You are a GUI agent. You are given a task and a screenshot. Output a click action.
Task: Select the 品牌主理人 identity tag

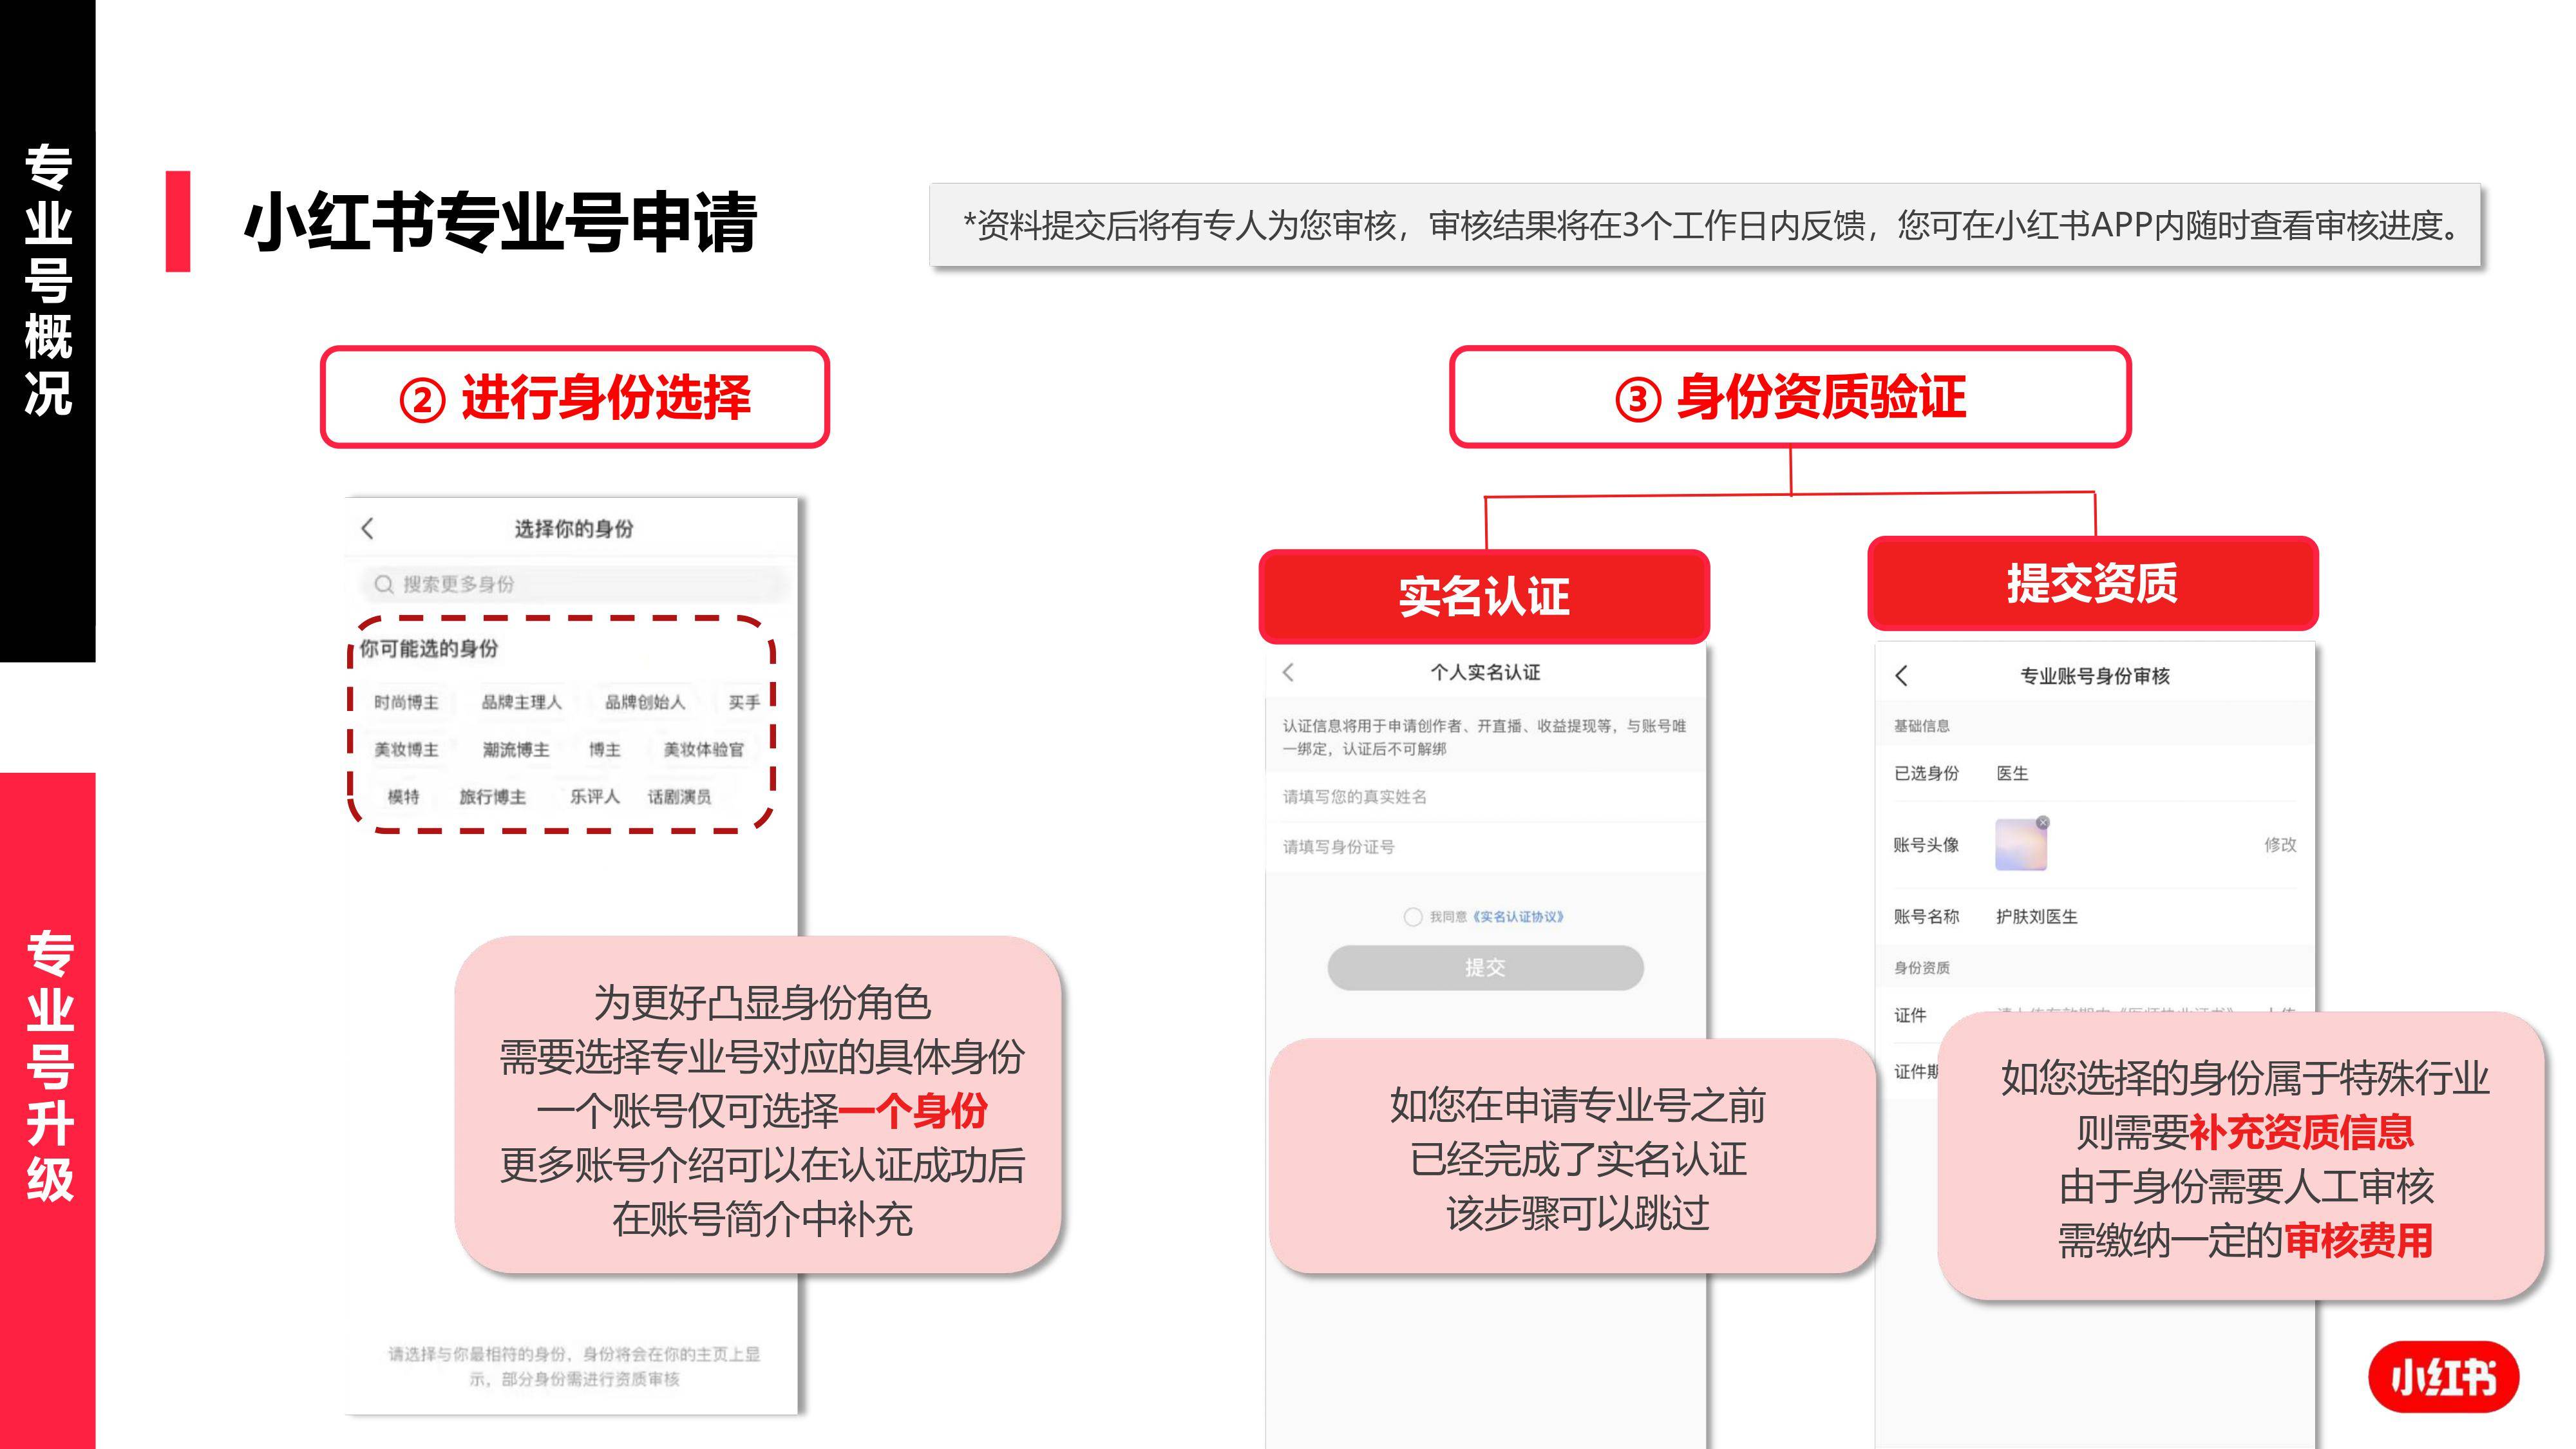coord(521,702)
